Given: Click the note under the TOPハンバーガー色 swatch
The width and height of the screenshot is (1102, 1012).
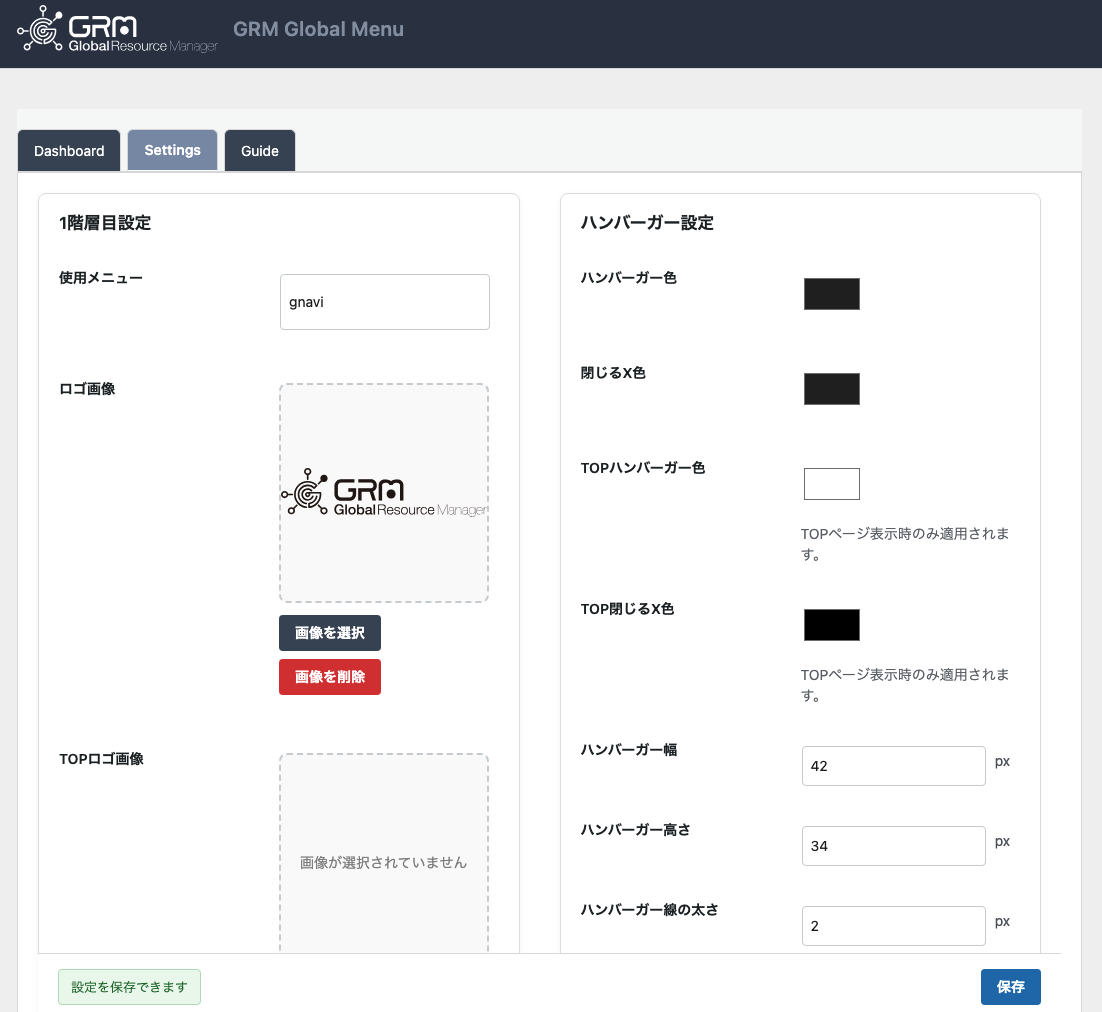Looking at the screenshot, I should [905, 544].
